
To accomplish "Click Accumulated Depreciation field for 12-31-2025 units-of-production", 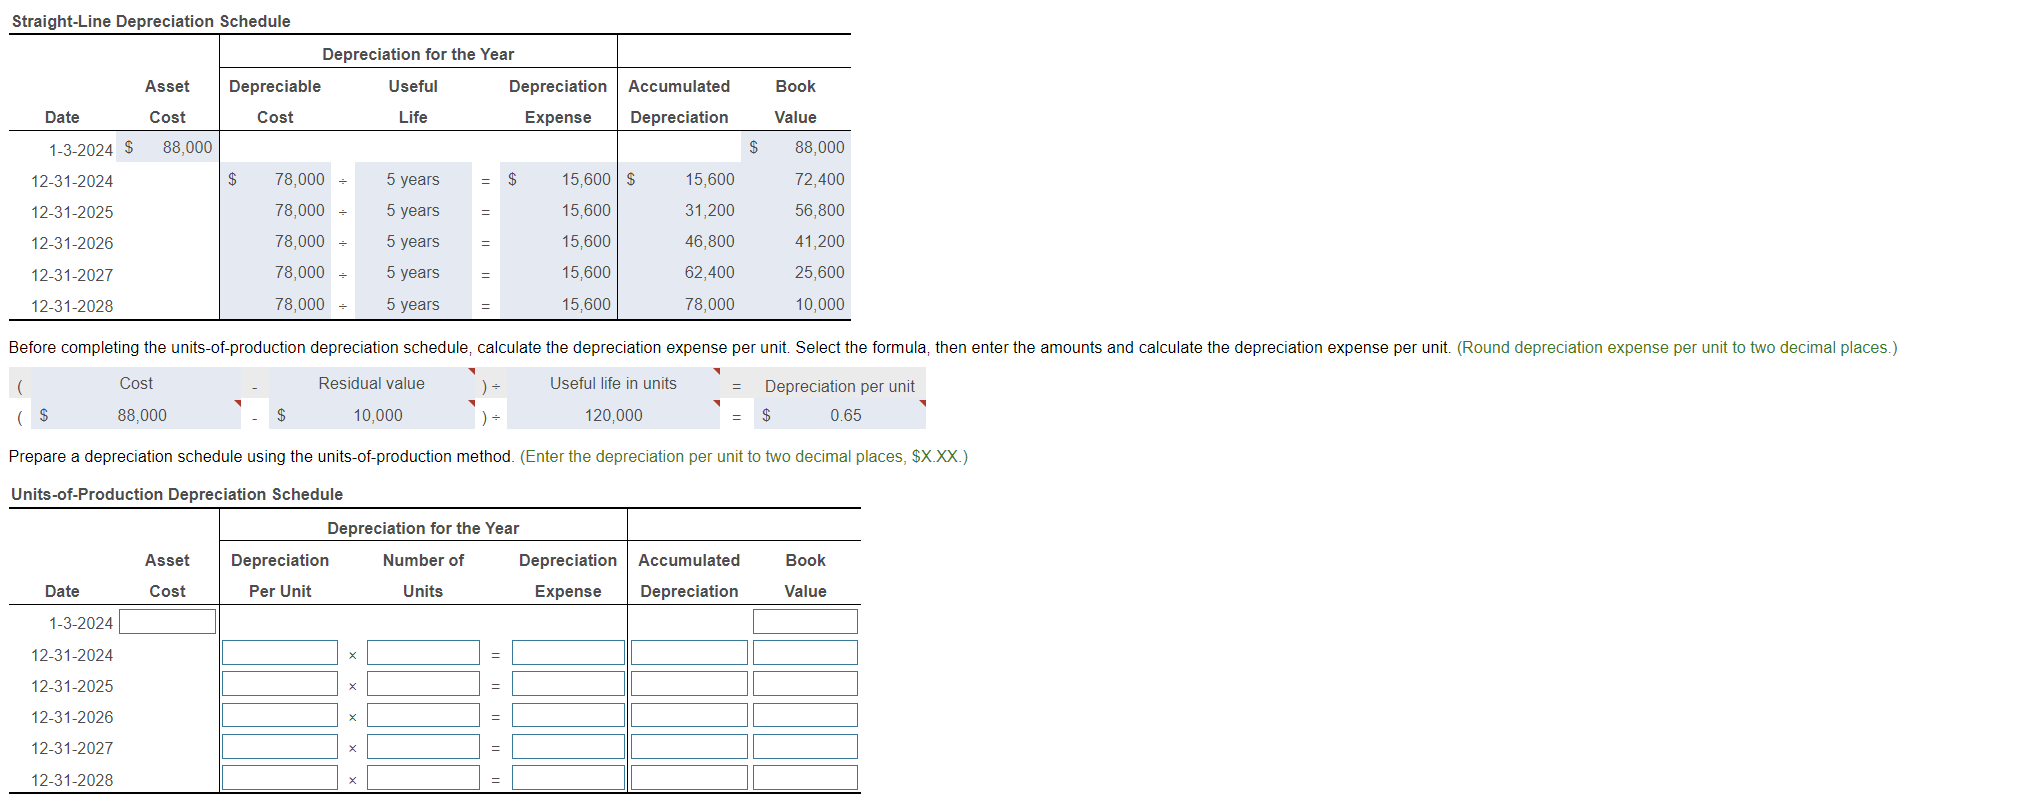I will click(689, 684).
